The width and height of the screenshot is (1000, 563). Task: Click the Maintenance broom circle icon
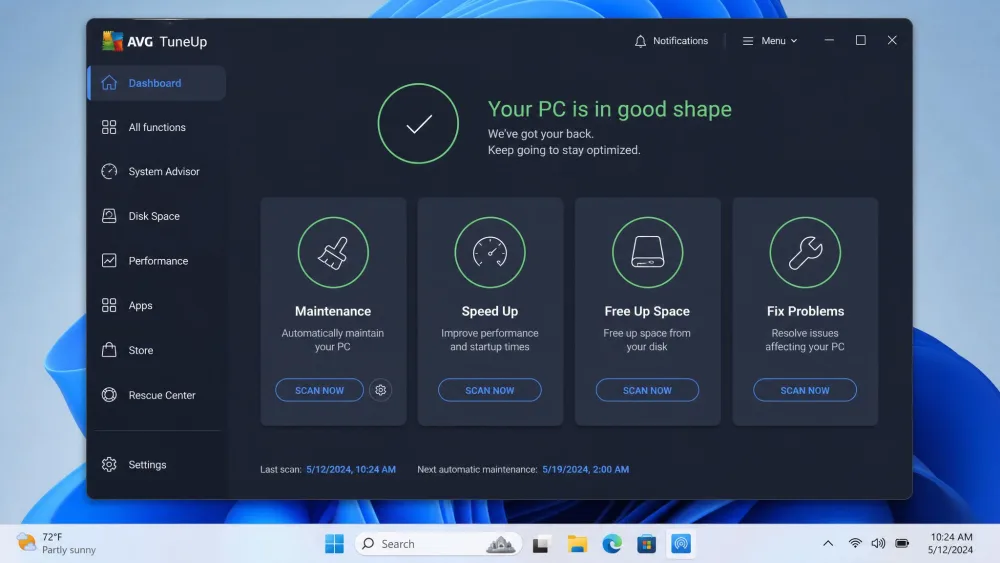pos(333,252)
